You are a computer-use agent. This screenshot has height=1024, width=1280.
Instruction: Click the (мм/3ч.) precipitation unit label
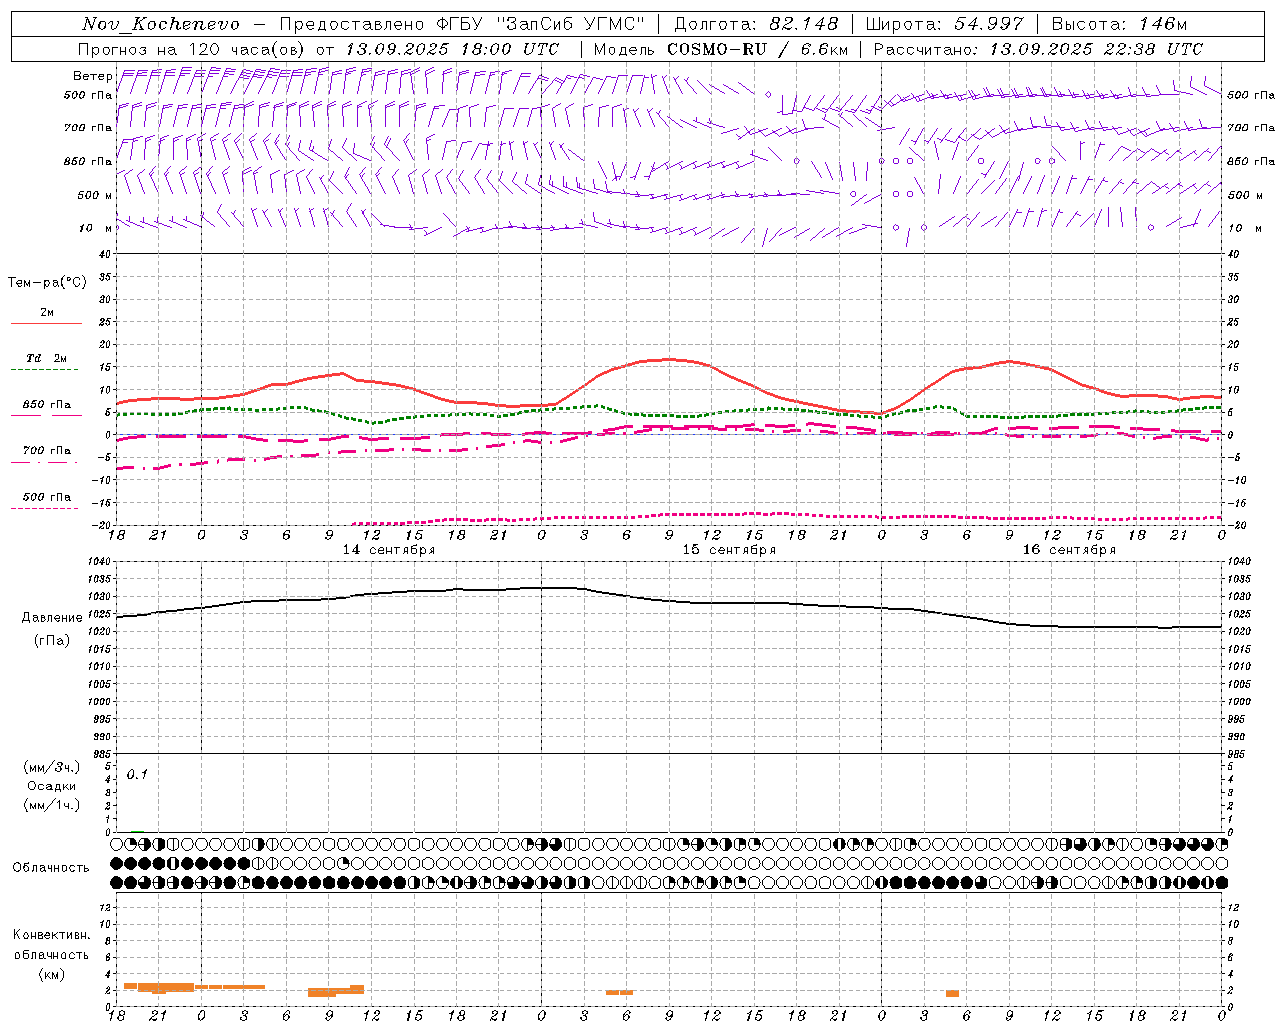click(52, 767)
